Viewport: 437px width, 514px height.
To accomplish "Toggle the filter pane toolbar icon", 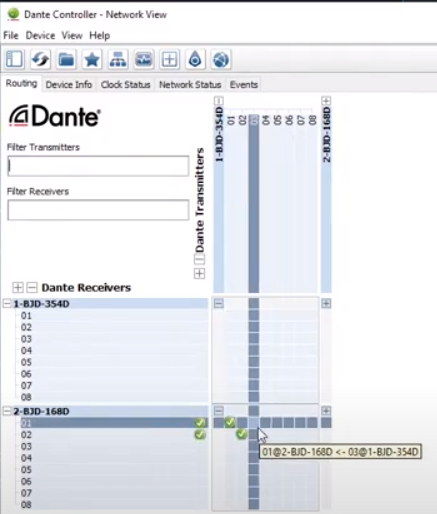I will point(14,60).
